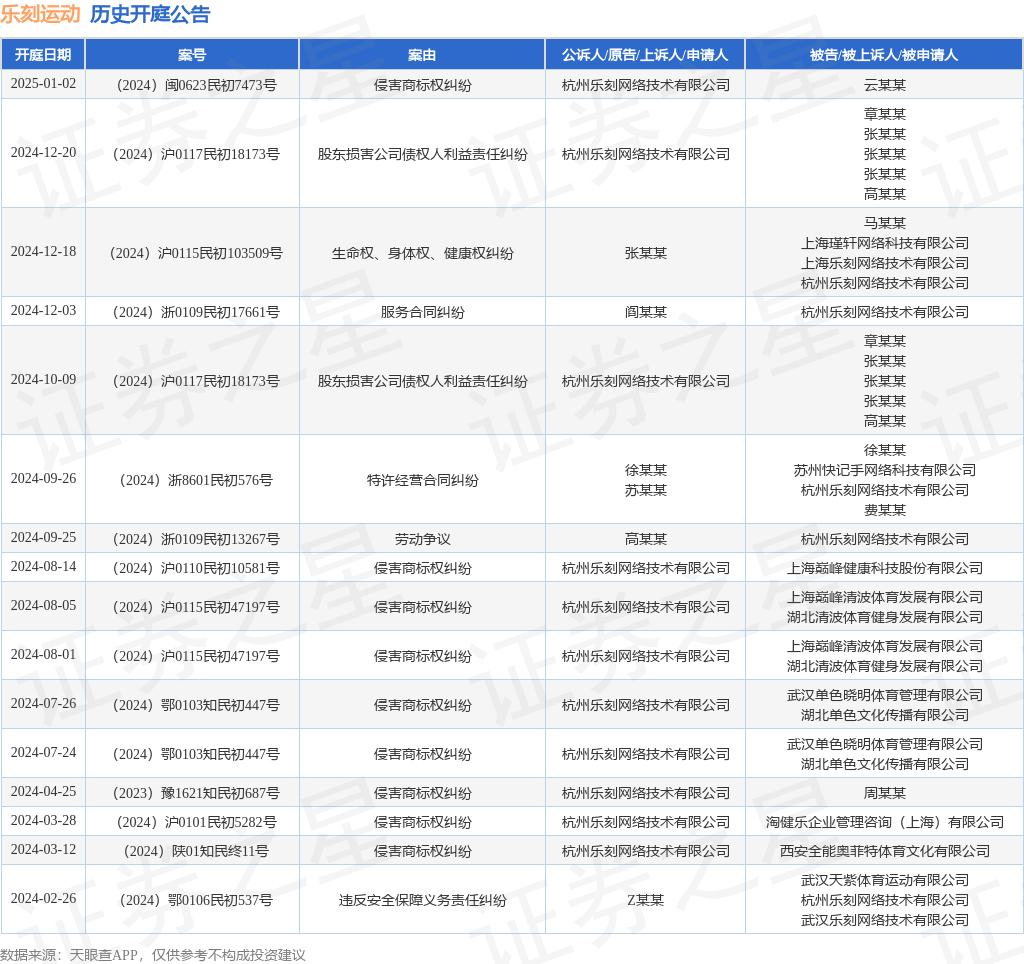The height and width of the screenshot is (964, 1024).
Task: Click defendant 武汉天紫体育运动有限公司
Action: point(884,880)
